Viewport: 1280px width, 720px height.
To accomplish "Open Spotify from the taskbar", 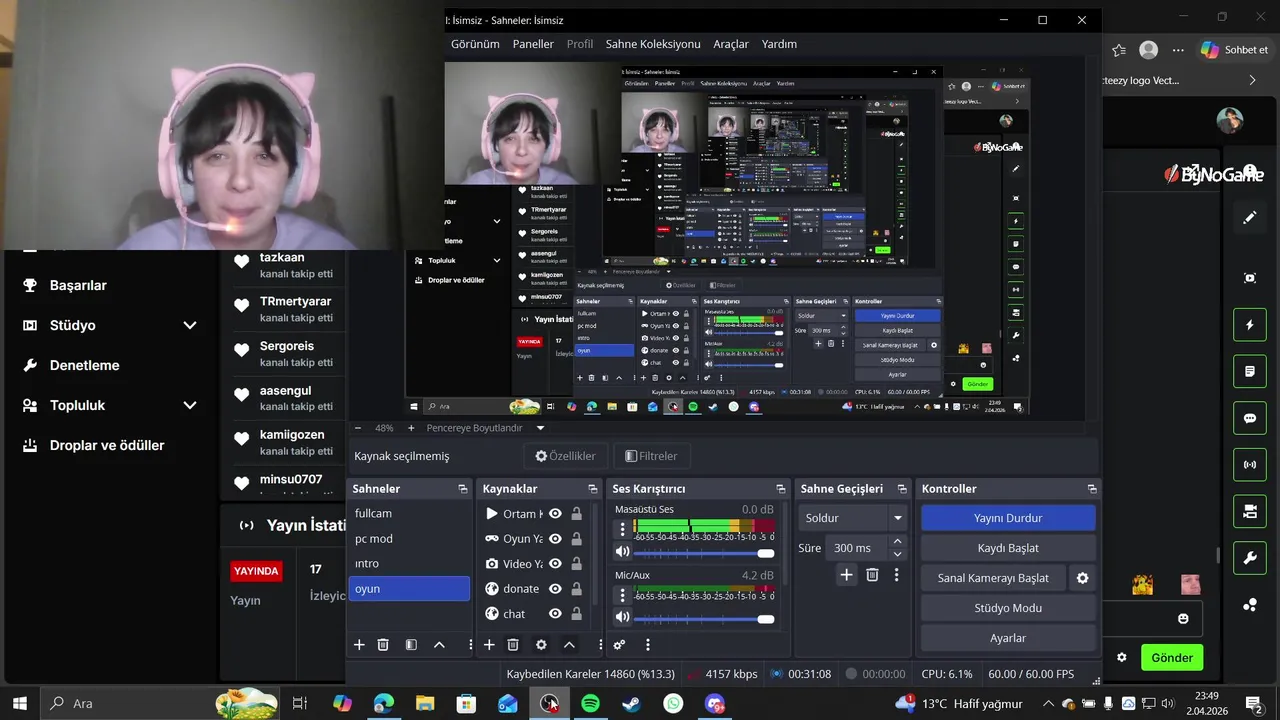I will pos(590,704).
